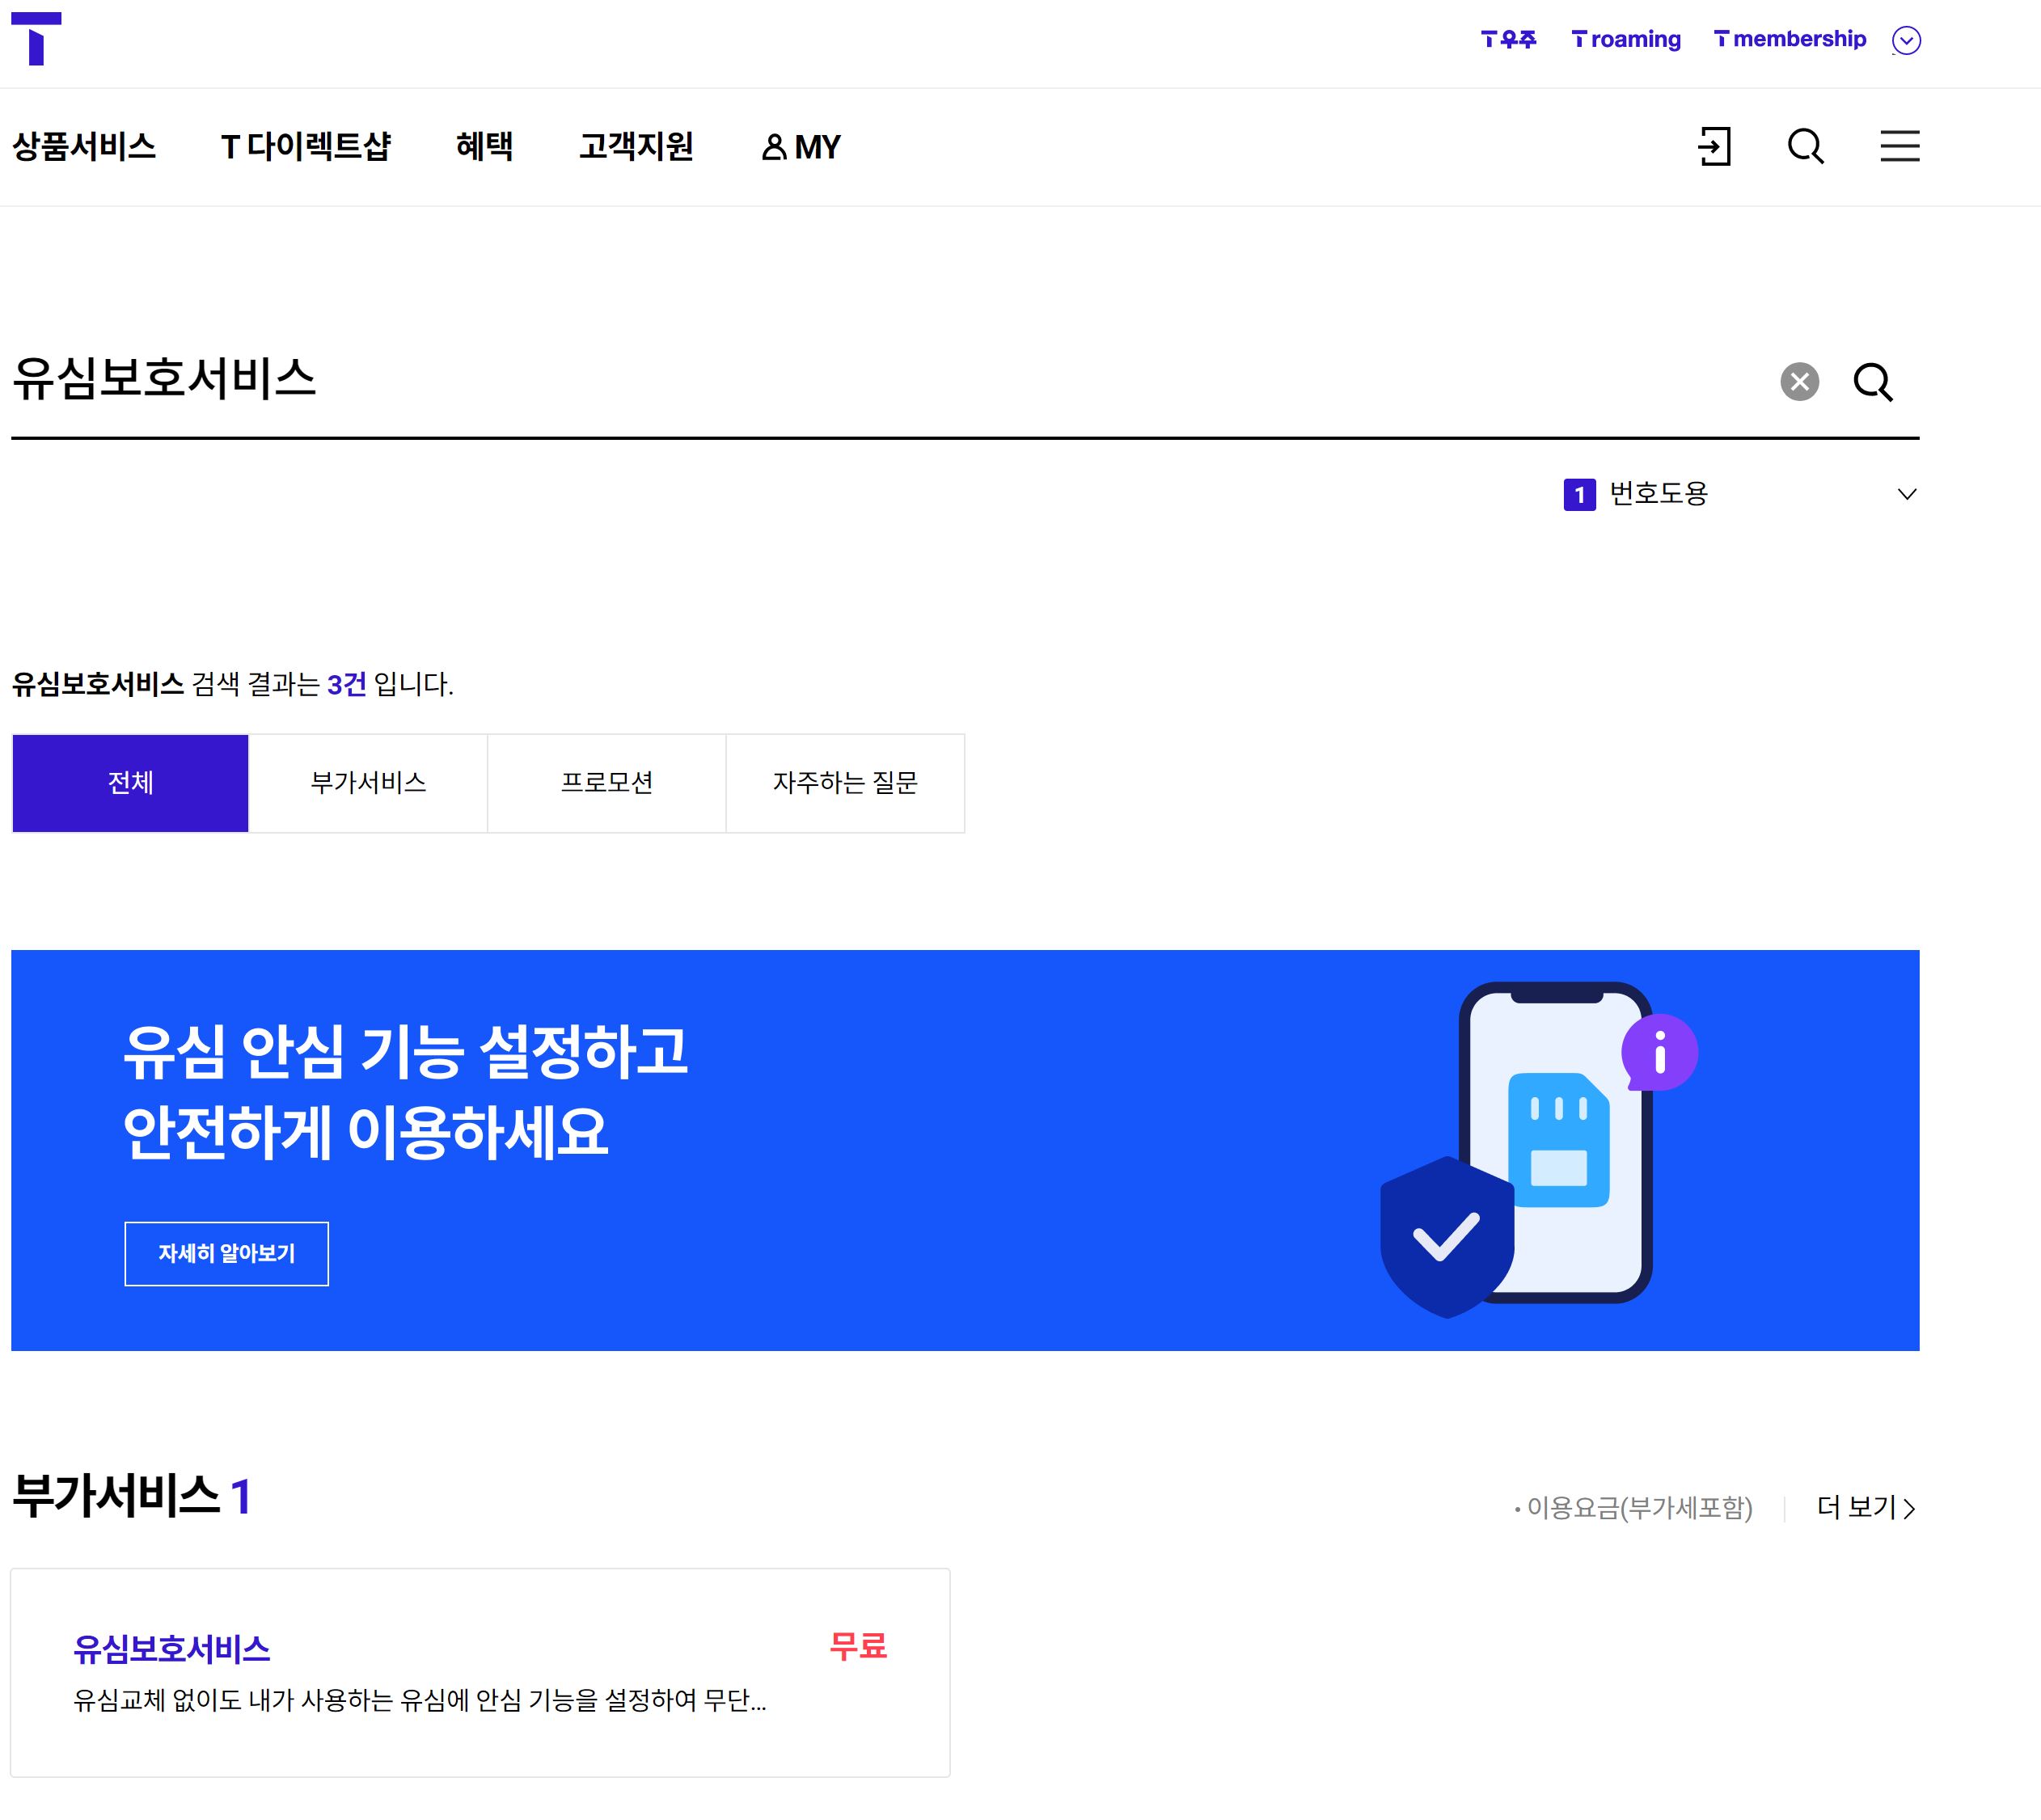
Task: Switch to the 부가서비스 tab
Action: [368, 783]
